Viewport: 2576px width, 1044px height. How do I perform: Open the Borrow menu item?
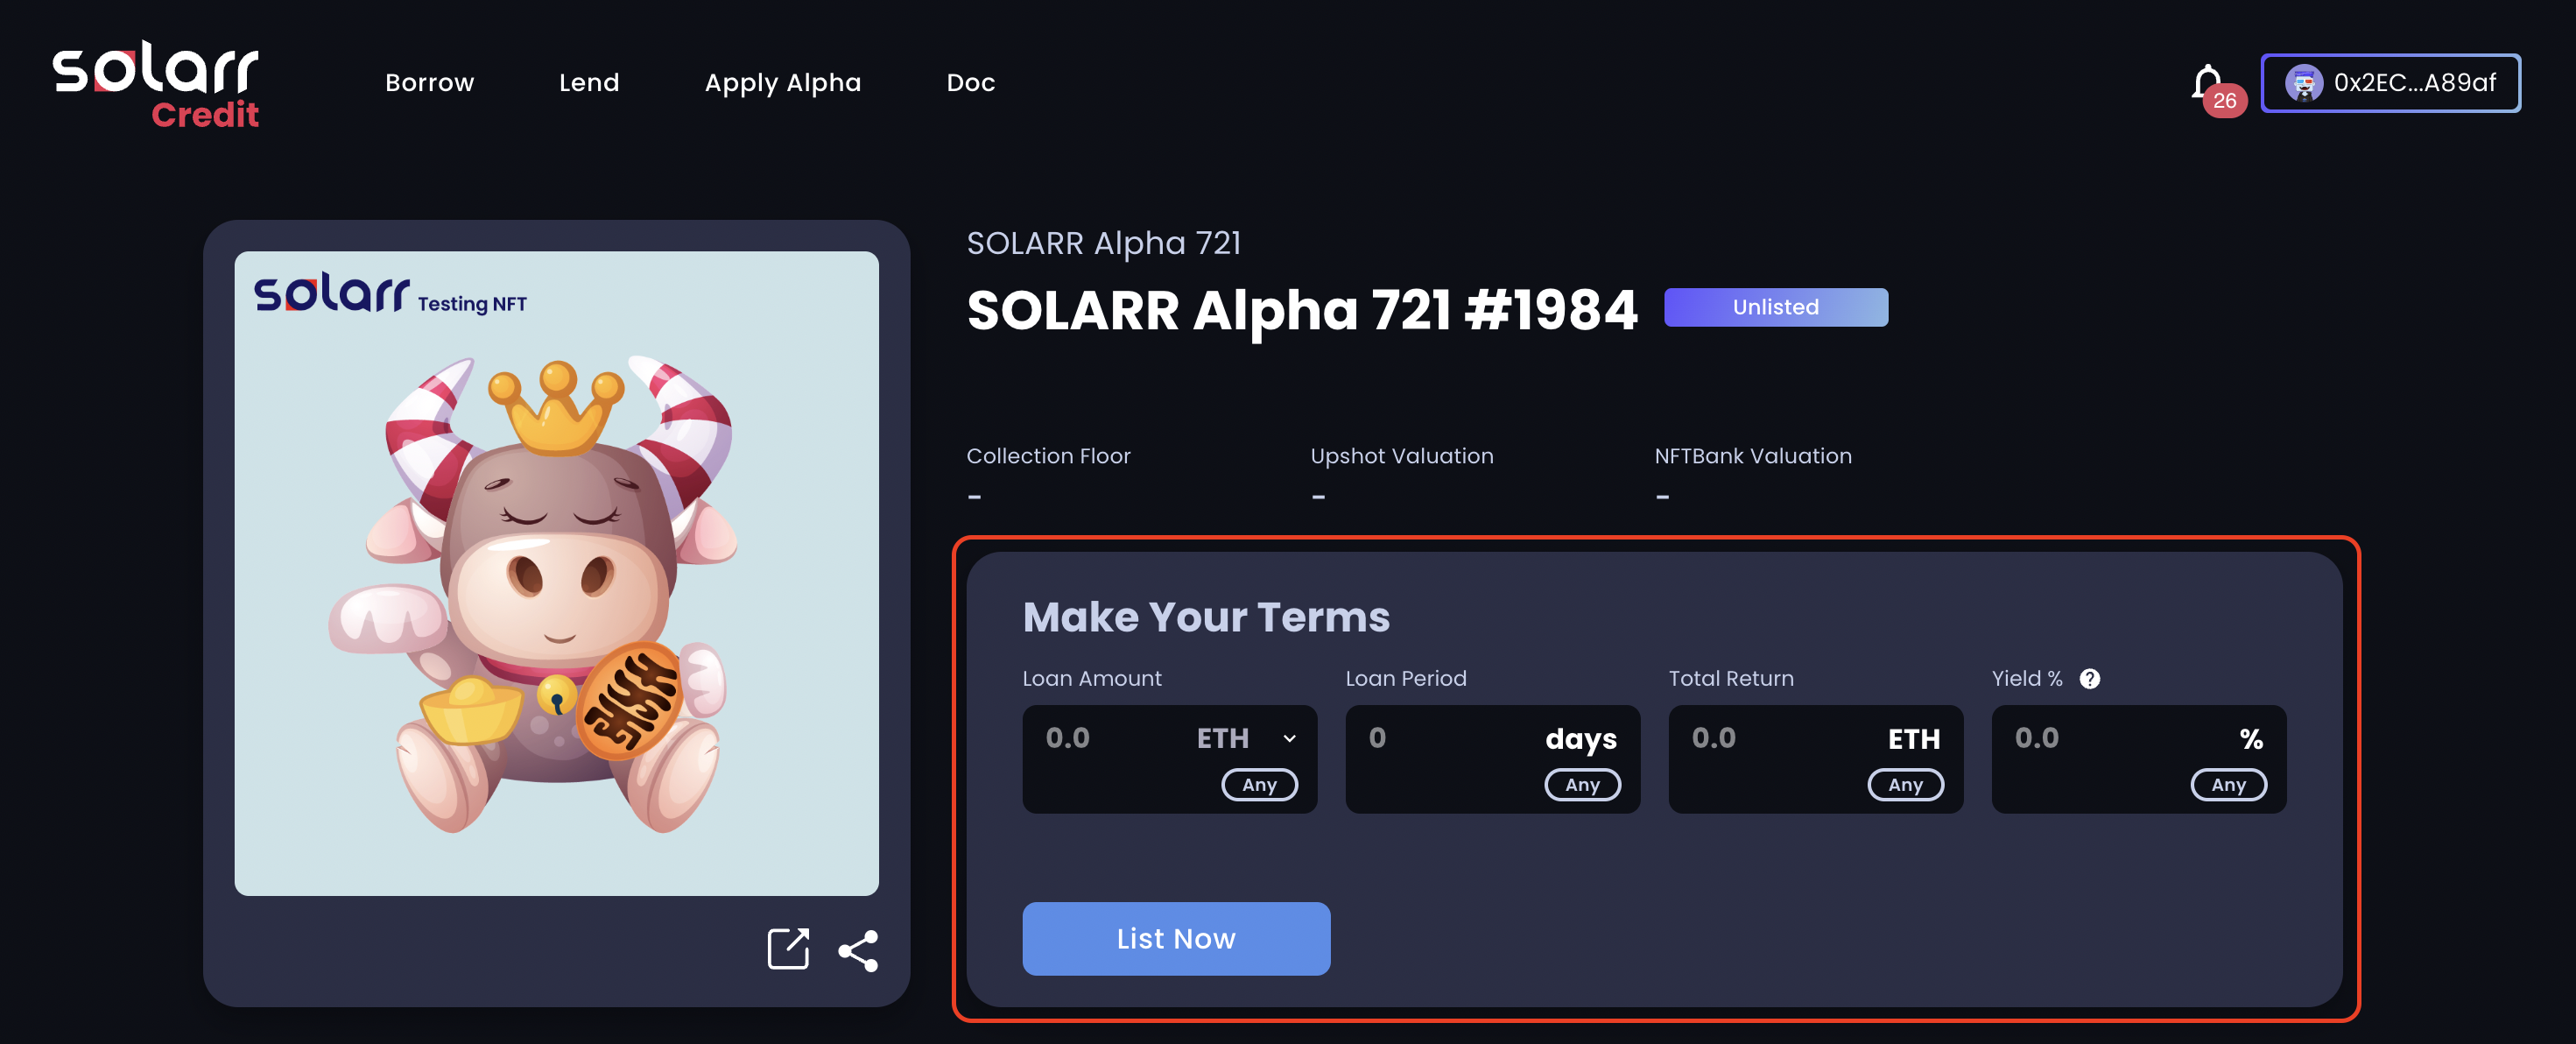click(x=429, y=83)
